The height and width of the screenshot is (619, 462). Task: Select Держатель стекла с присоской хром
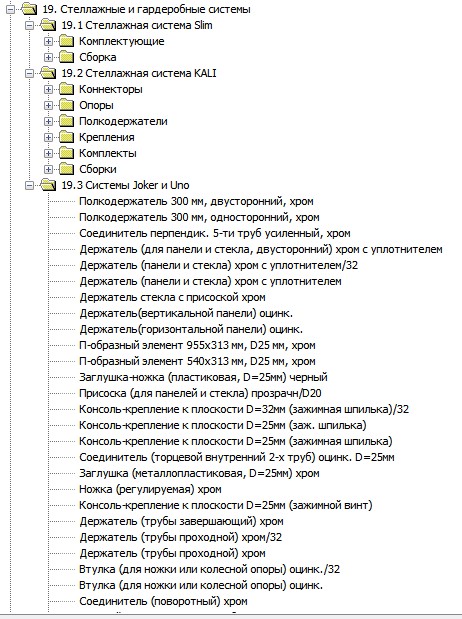point(173,297)
